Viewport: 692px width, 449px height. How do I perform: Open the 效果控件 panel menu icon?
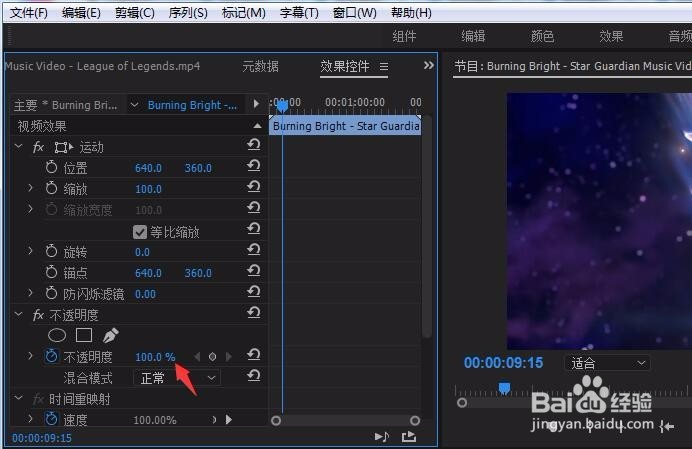tap(384, 67)
